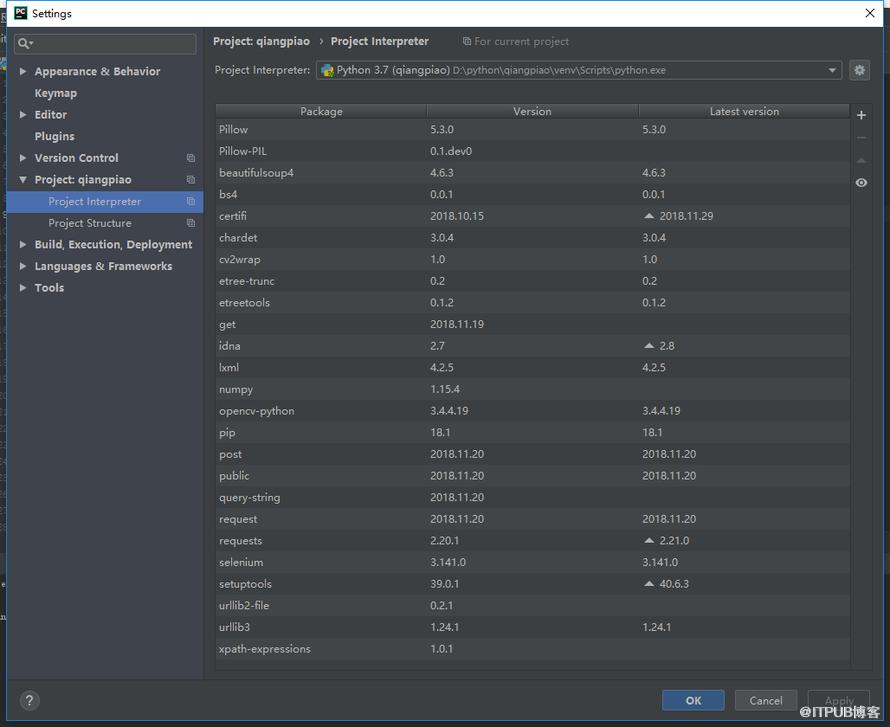Select the opencv-python package row
This screenshot has height=727, width=890.
[x=532, y=411]
